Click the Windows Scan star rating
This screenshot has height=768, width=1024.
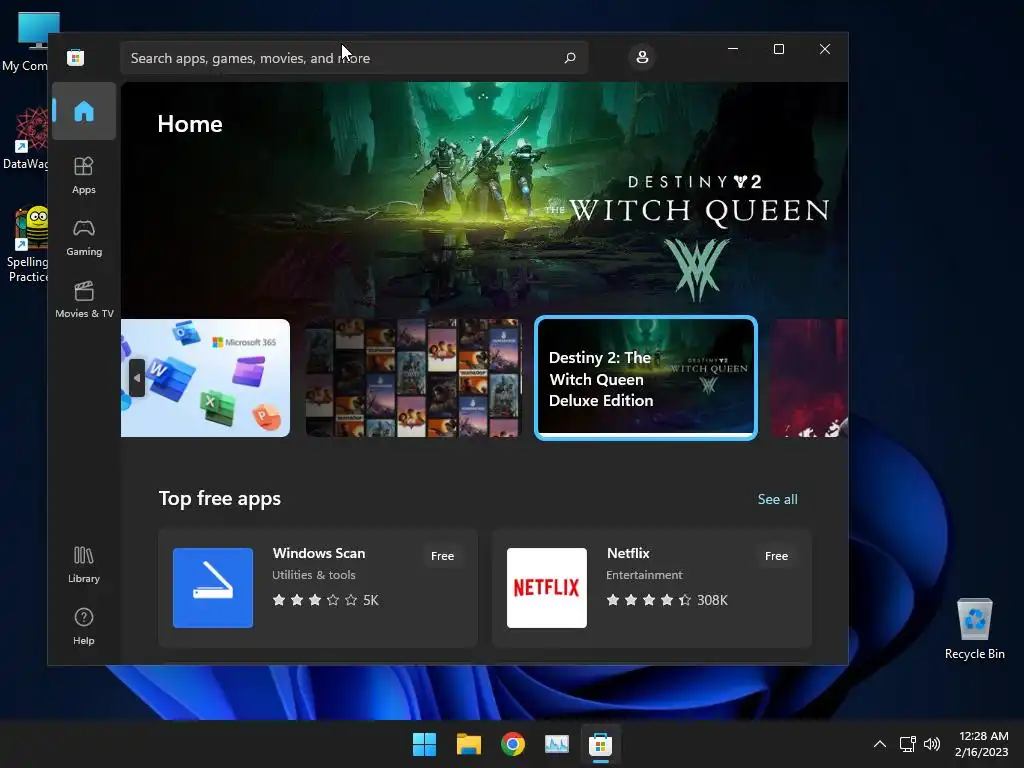pos(325,600)
